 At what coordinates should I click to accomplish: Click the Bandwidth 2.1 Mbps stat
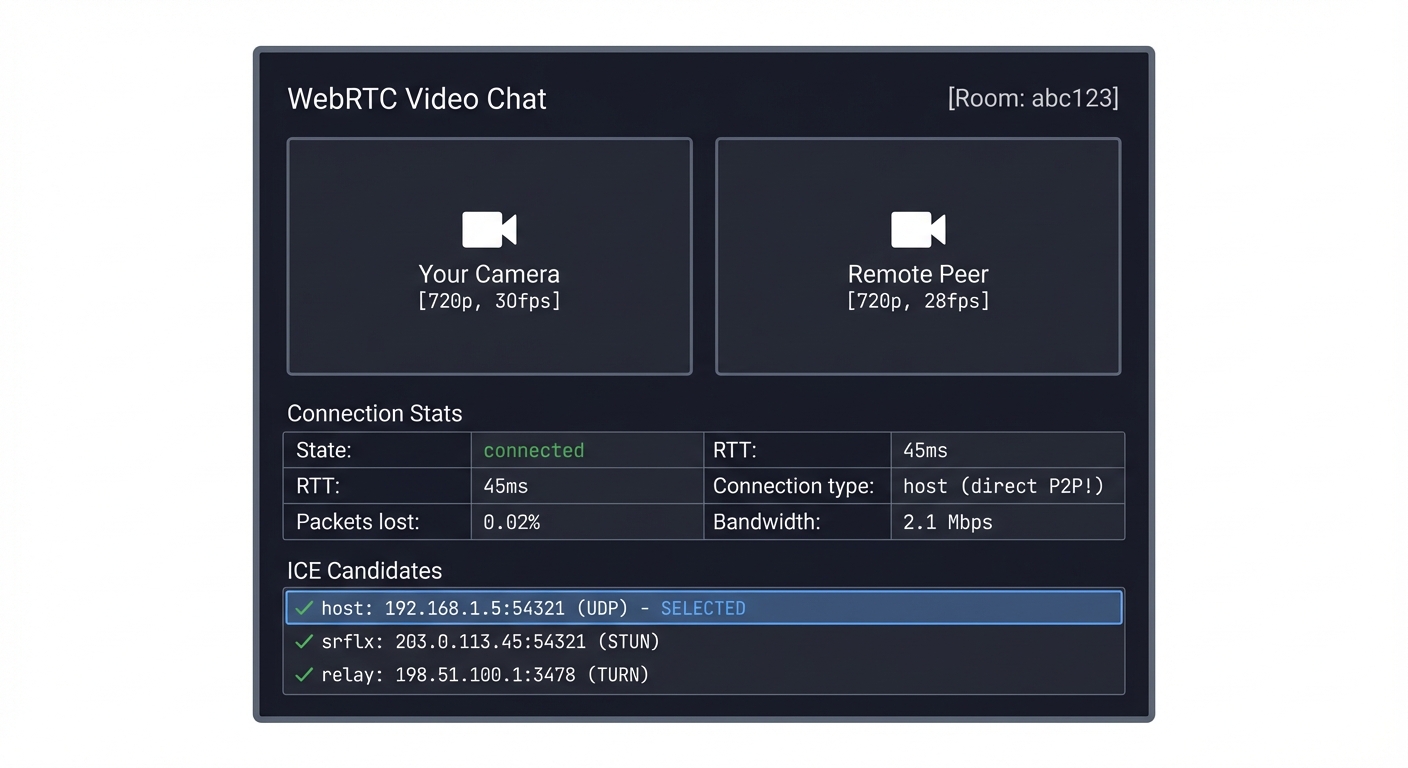[946, 521]
